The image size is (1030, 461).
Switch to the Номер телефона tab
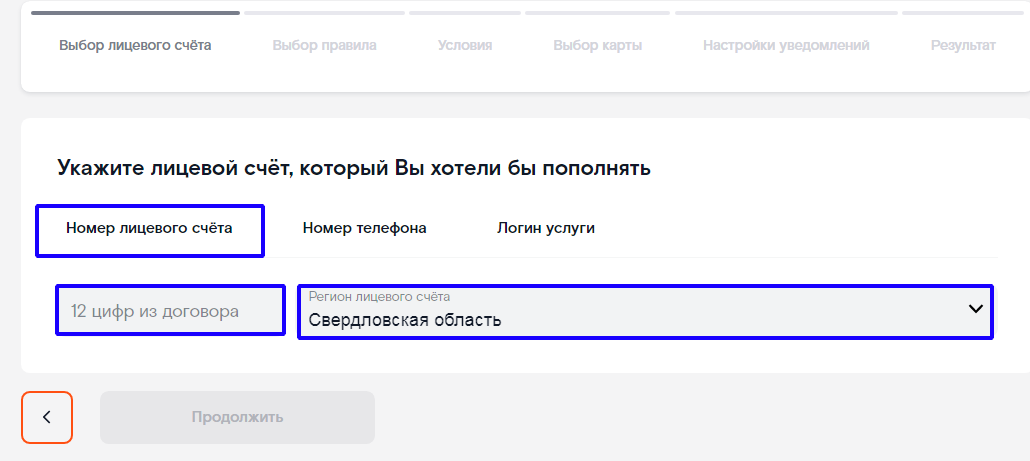(365, 229)
